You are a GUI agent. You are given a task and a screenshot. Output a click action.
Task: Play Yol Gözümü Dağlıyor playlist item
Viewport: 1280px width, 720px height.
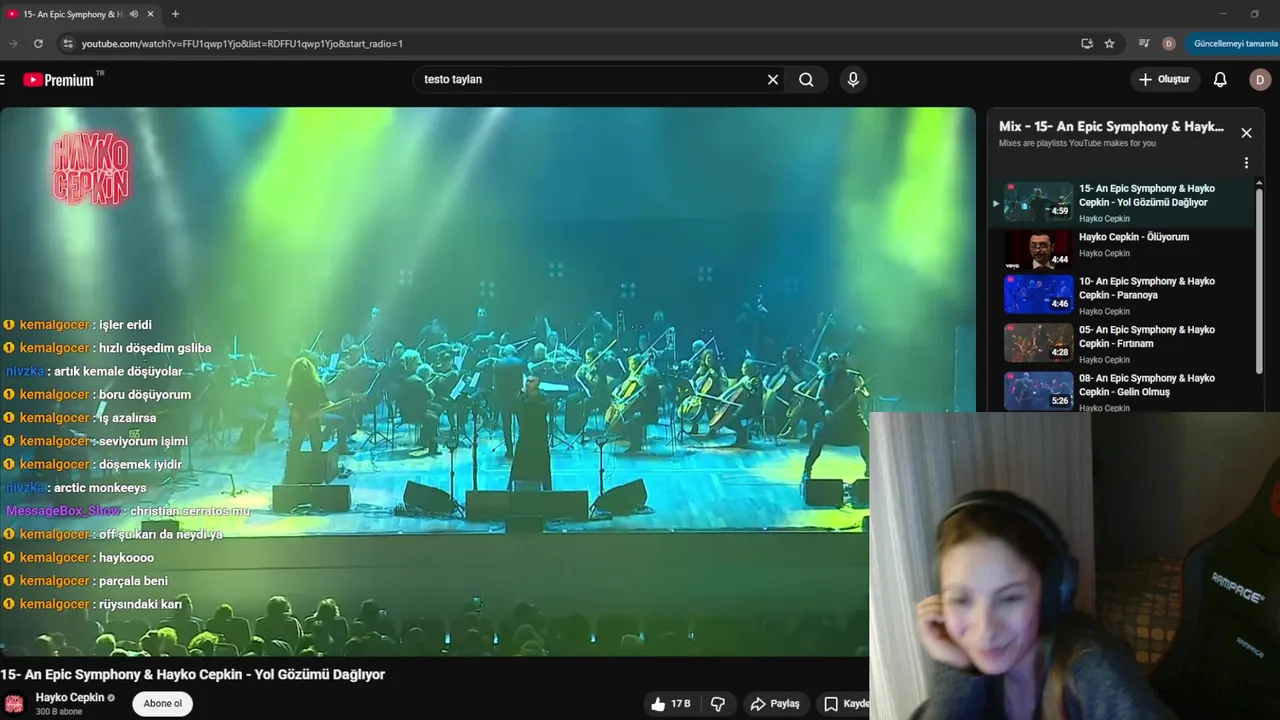pyautogui.click(x=1120, y=203)
